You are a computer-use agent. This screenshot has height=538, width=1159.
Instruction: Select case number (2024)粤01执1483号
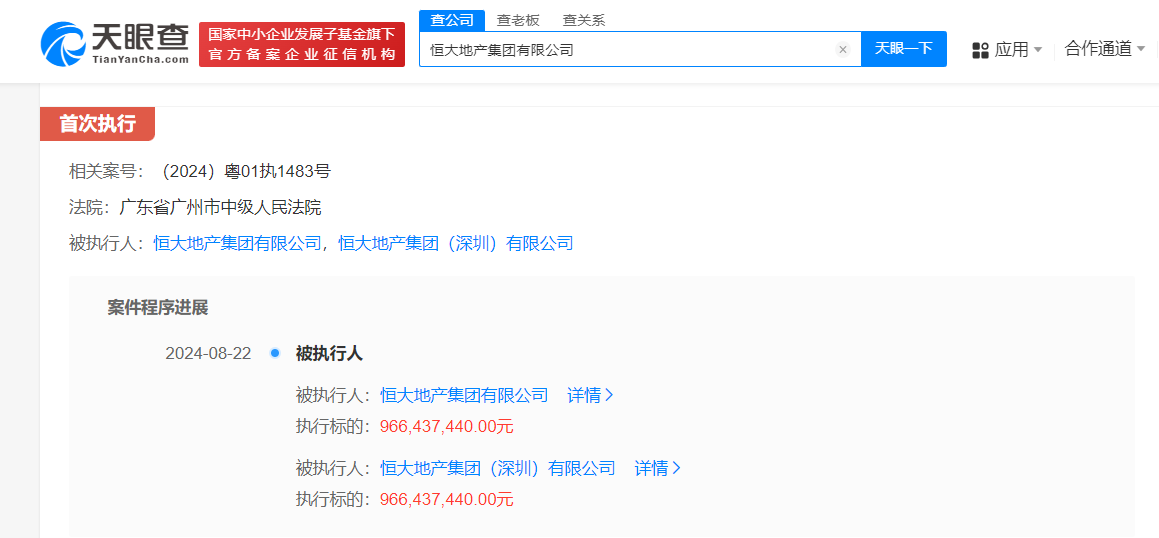point(245,172)
